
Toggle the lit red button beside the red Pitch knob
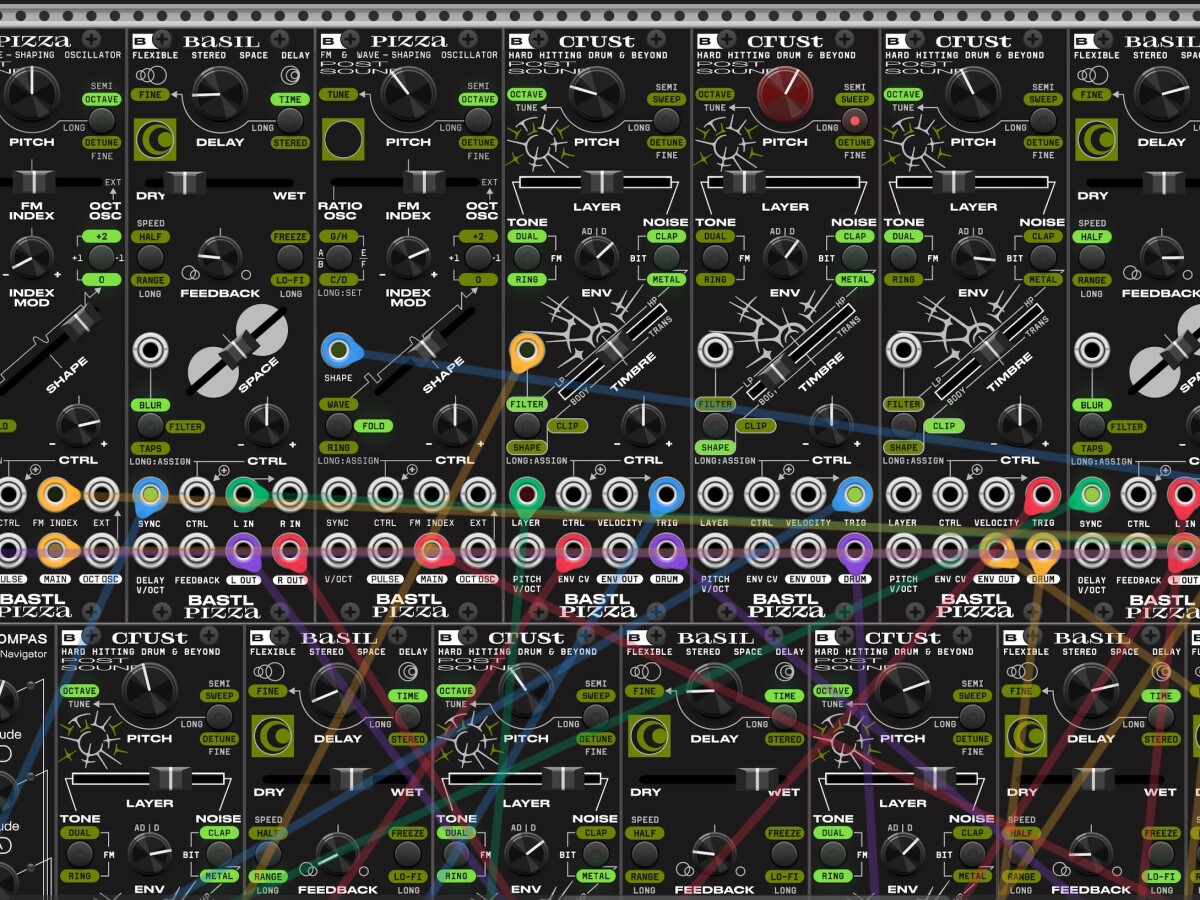854,121
